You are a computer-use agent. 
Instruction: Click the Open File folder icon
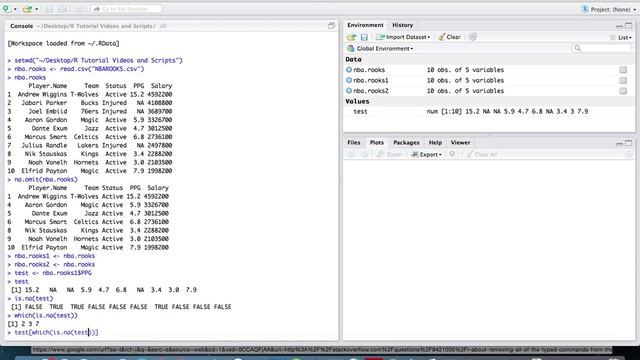27,9
